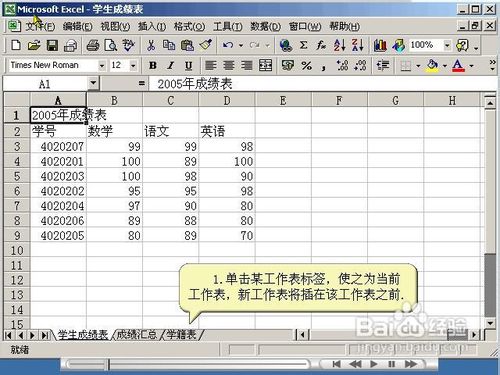Viewport: 500px width, 375px height.
Task: Expand the Times New Roman font dropdown
Action: 102,66
